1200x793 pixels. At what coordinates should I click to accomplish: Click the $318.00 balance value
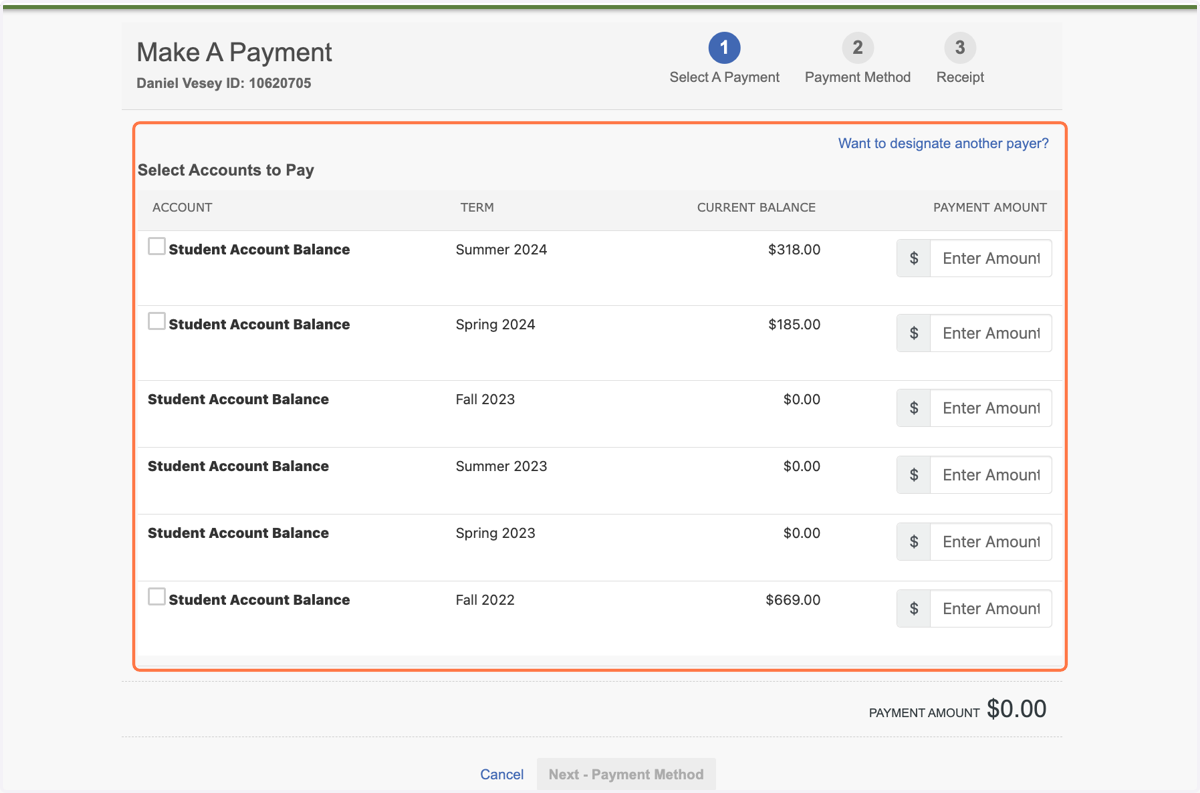(x=794, y=250)
